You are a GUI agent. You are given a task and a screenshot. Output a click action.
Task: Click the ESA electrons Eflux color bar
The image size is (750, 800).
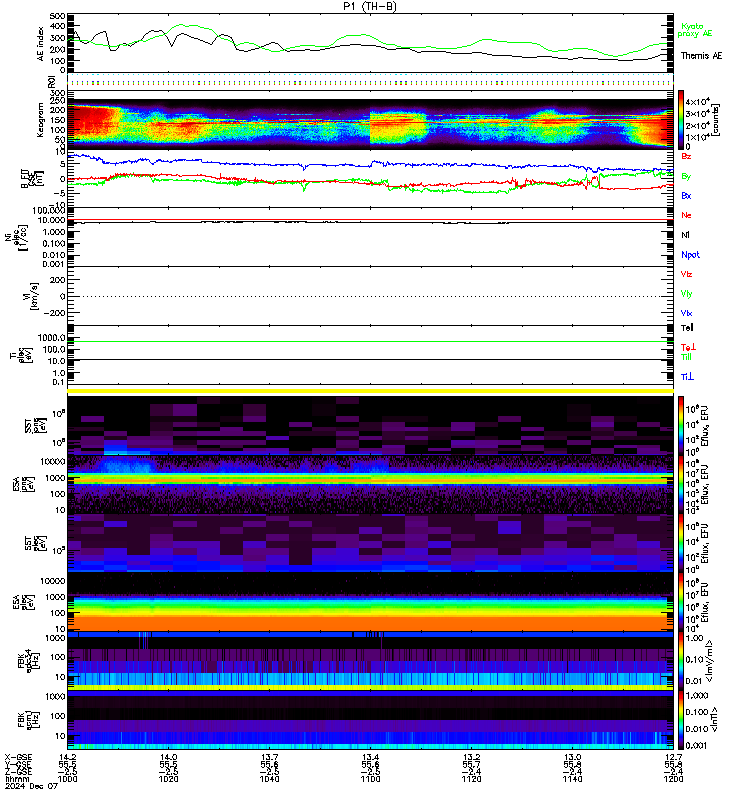click(681, 602)
